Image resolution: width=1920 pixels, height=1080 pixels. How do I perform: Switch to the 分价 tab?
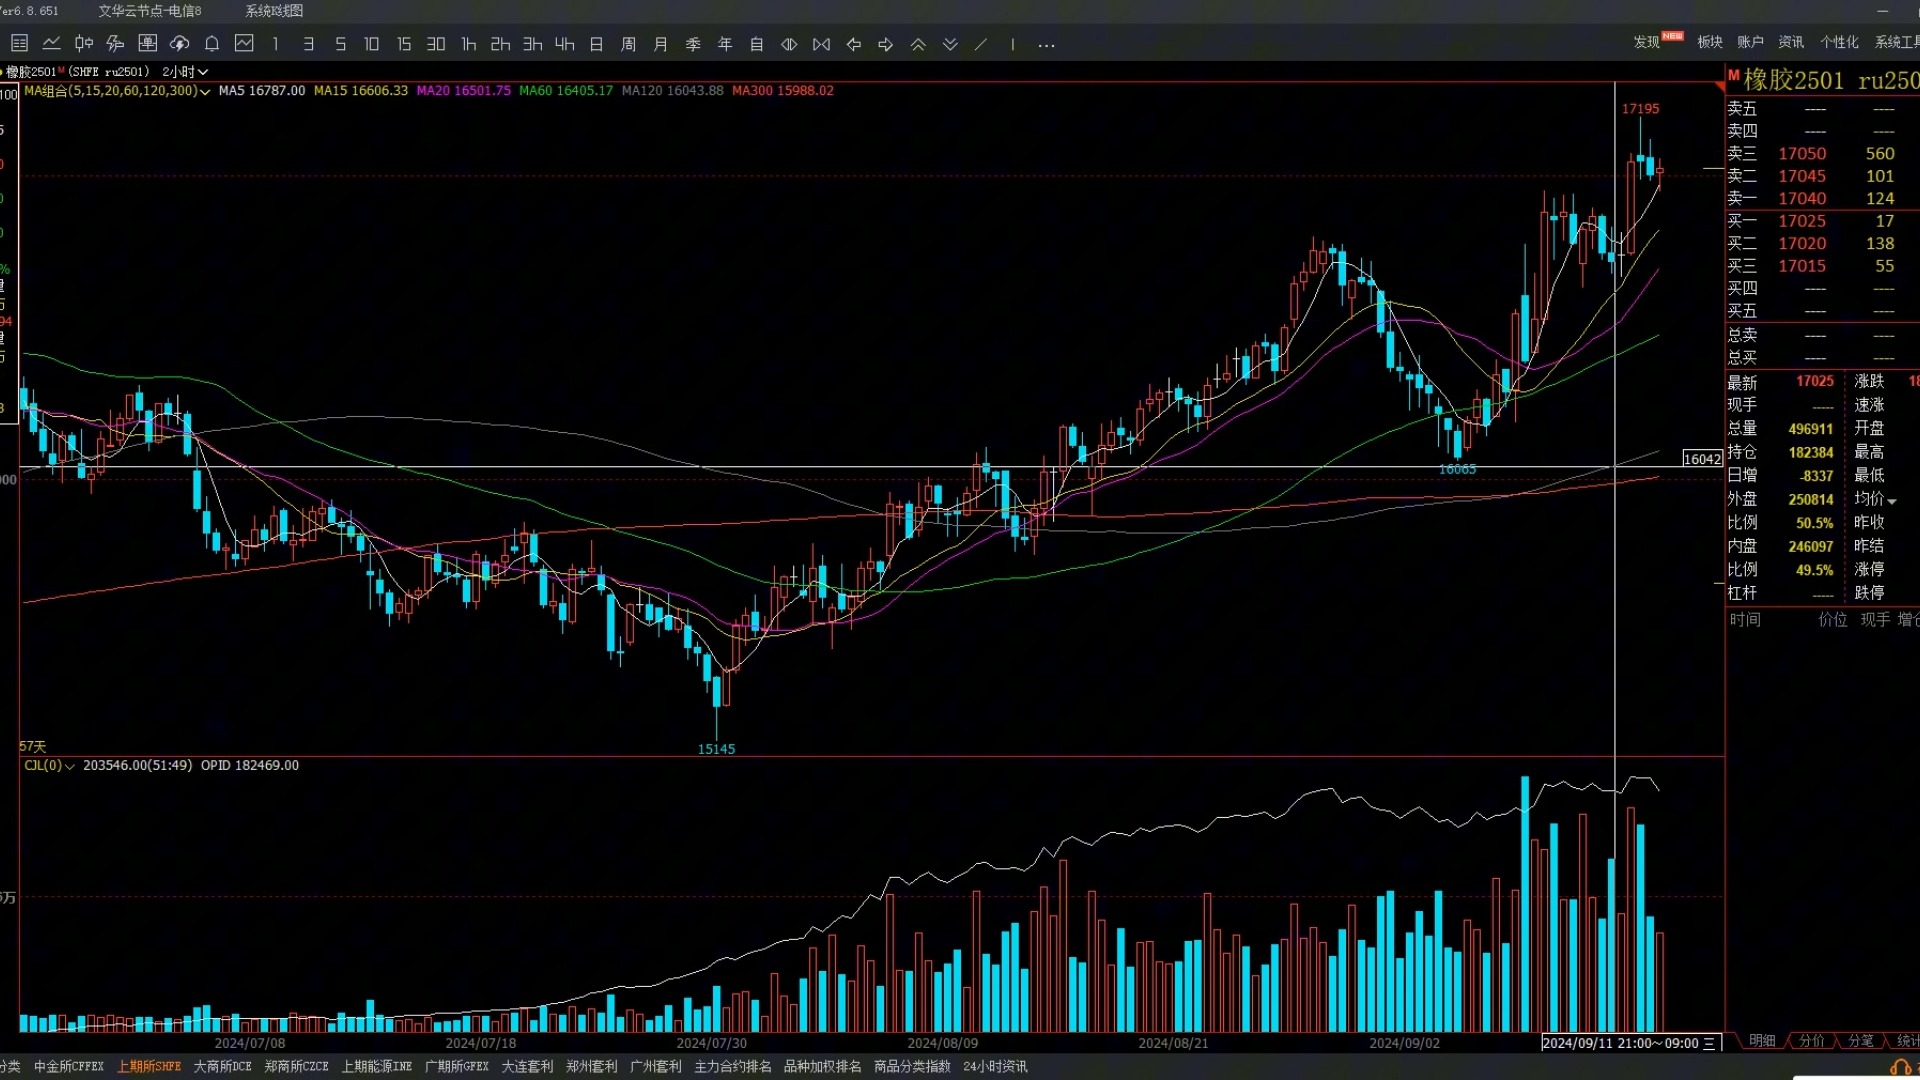point(1812,1041)
